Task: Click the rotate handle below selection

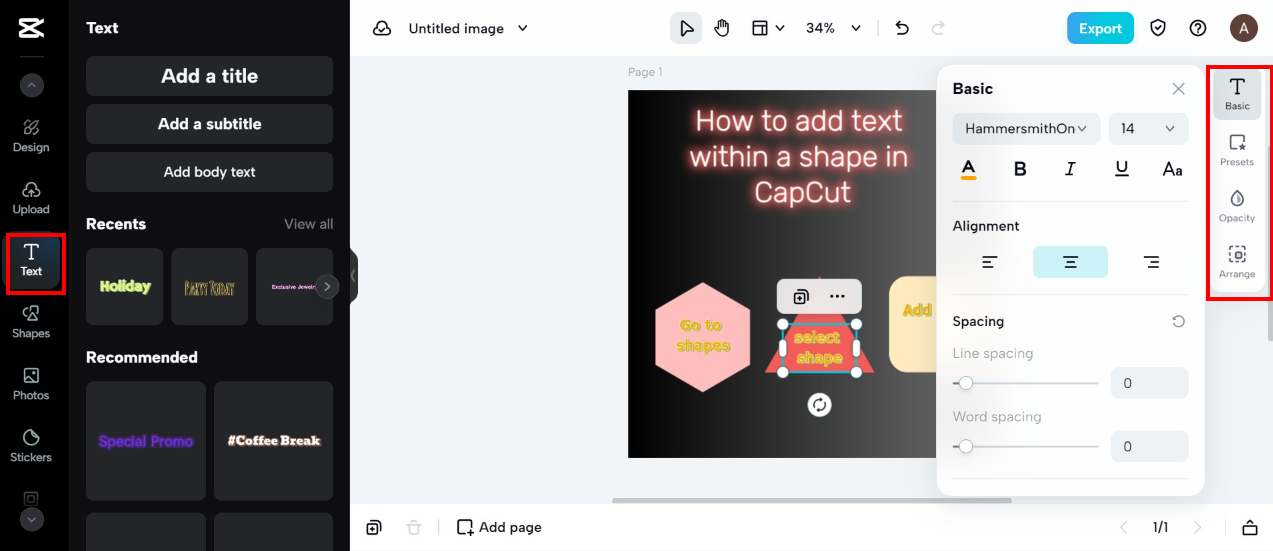Action: coord(819,405)
